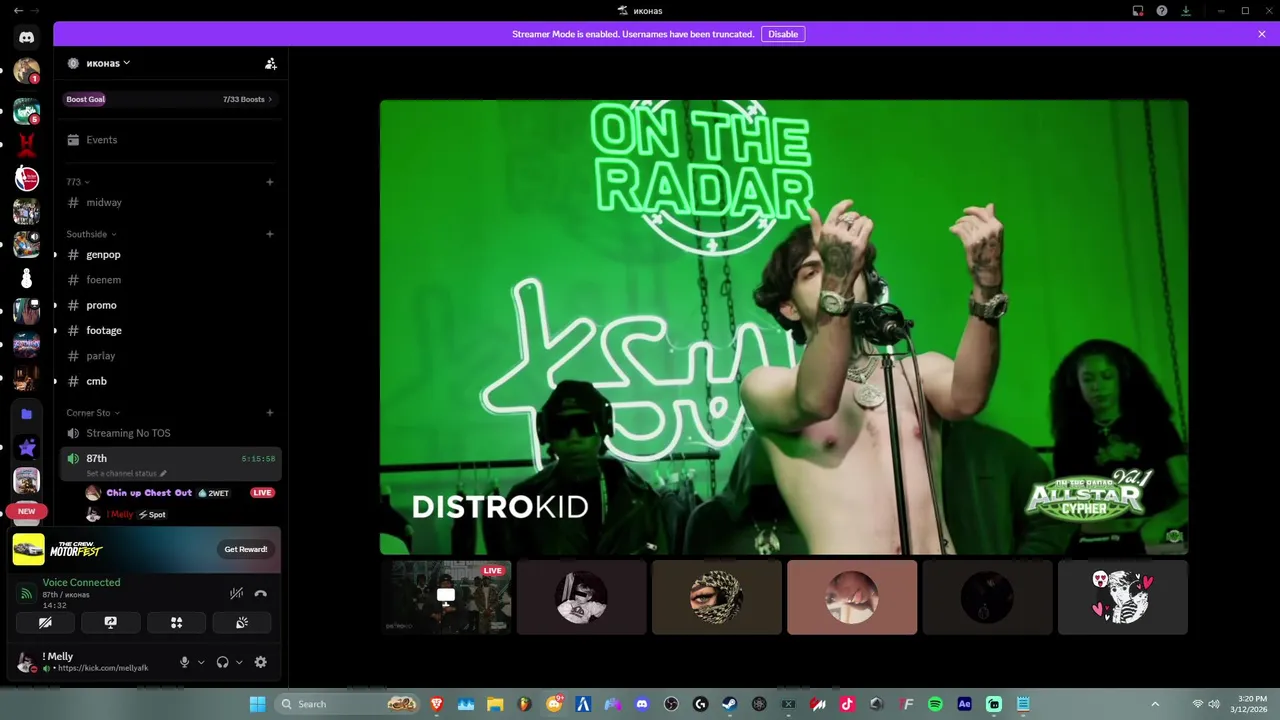Open Discord help question mark icon
This screenshot has height=720, width=1280.
[1162, 11]
